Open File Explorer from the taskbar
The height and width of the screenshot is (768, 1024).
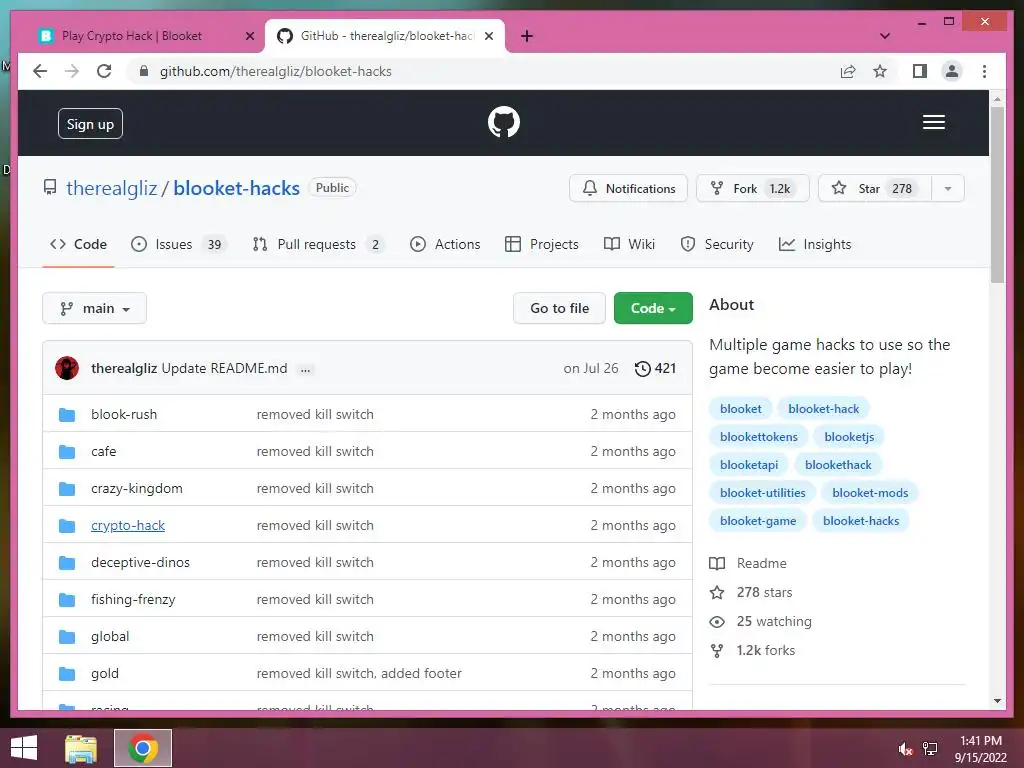(81, 748)
